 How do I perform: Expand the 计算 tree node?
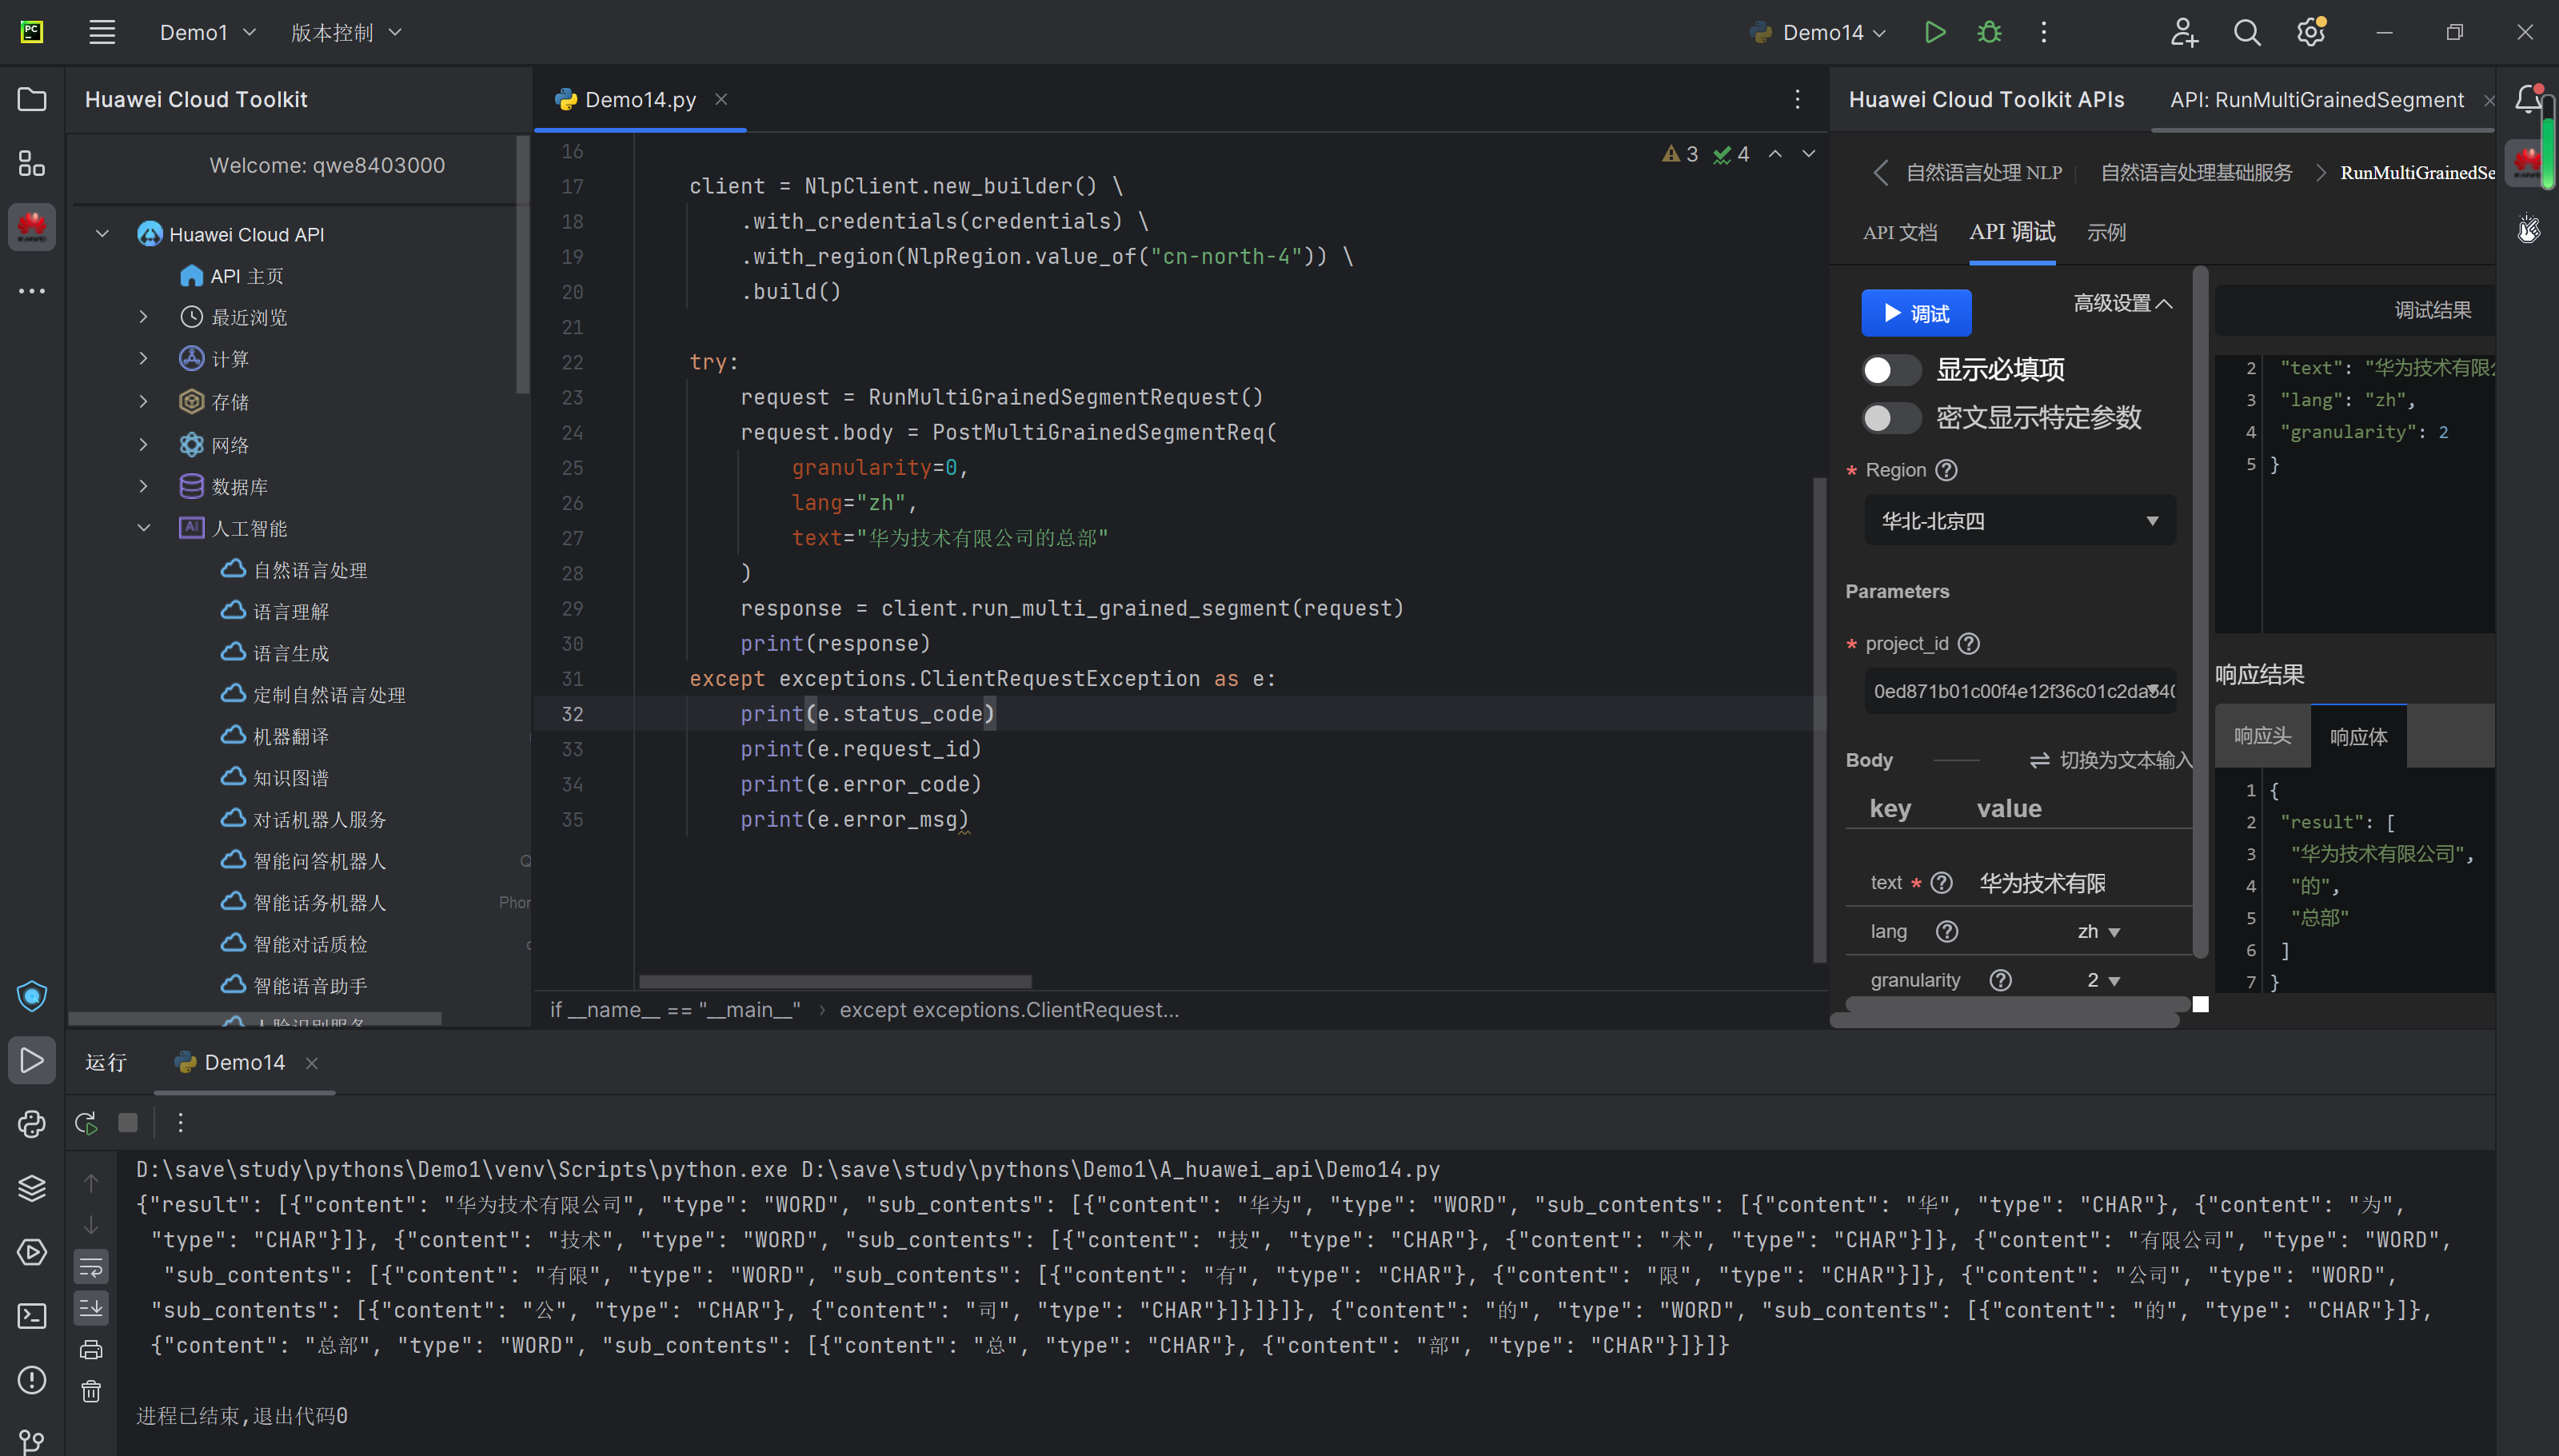point(144,359)
